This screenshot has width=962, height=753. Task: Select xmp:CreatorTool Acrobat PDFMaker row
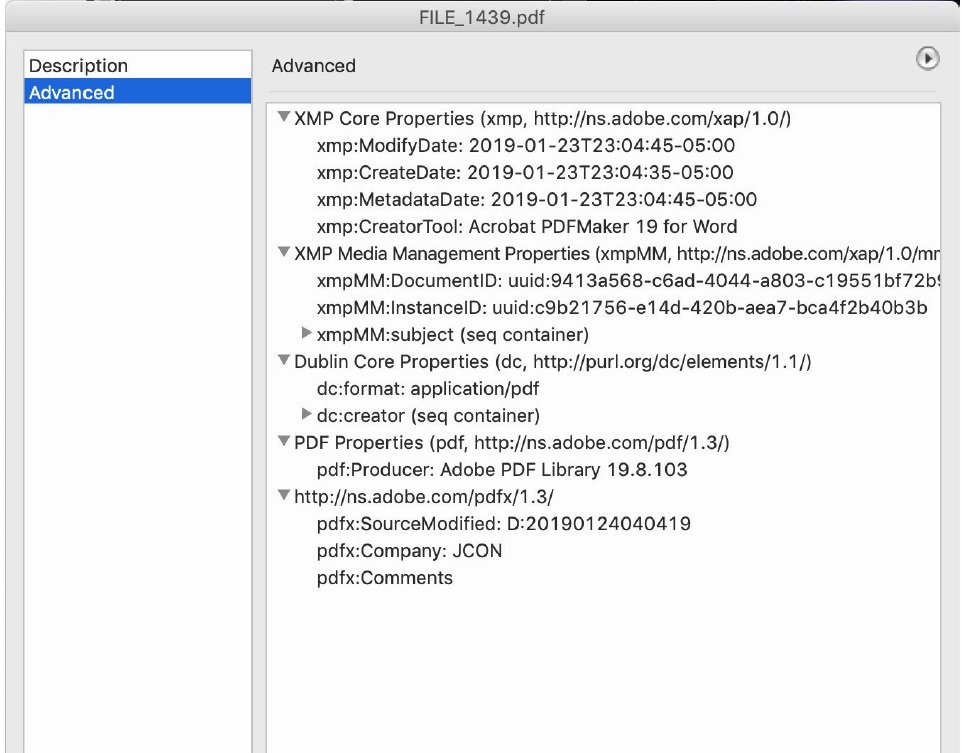pyautogui.click(x=526, y=226)
